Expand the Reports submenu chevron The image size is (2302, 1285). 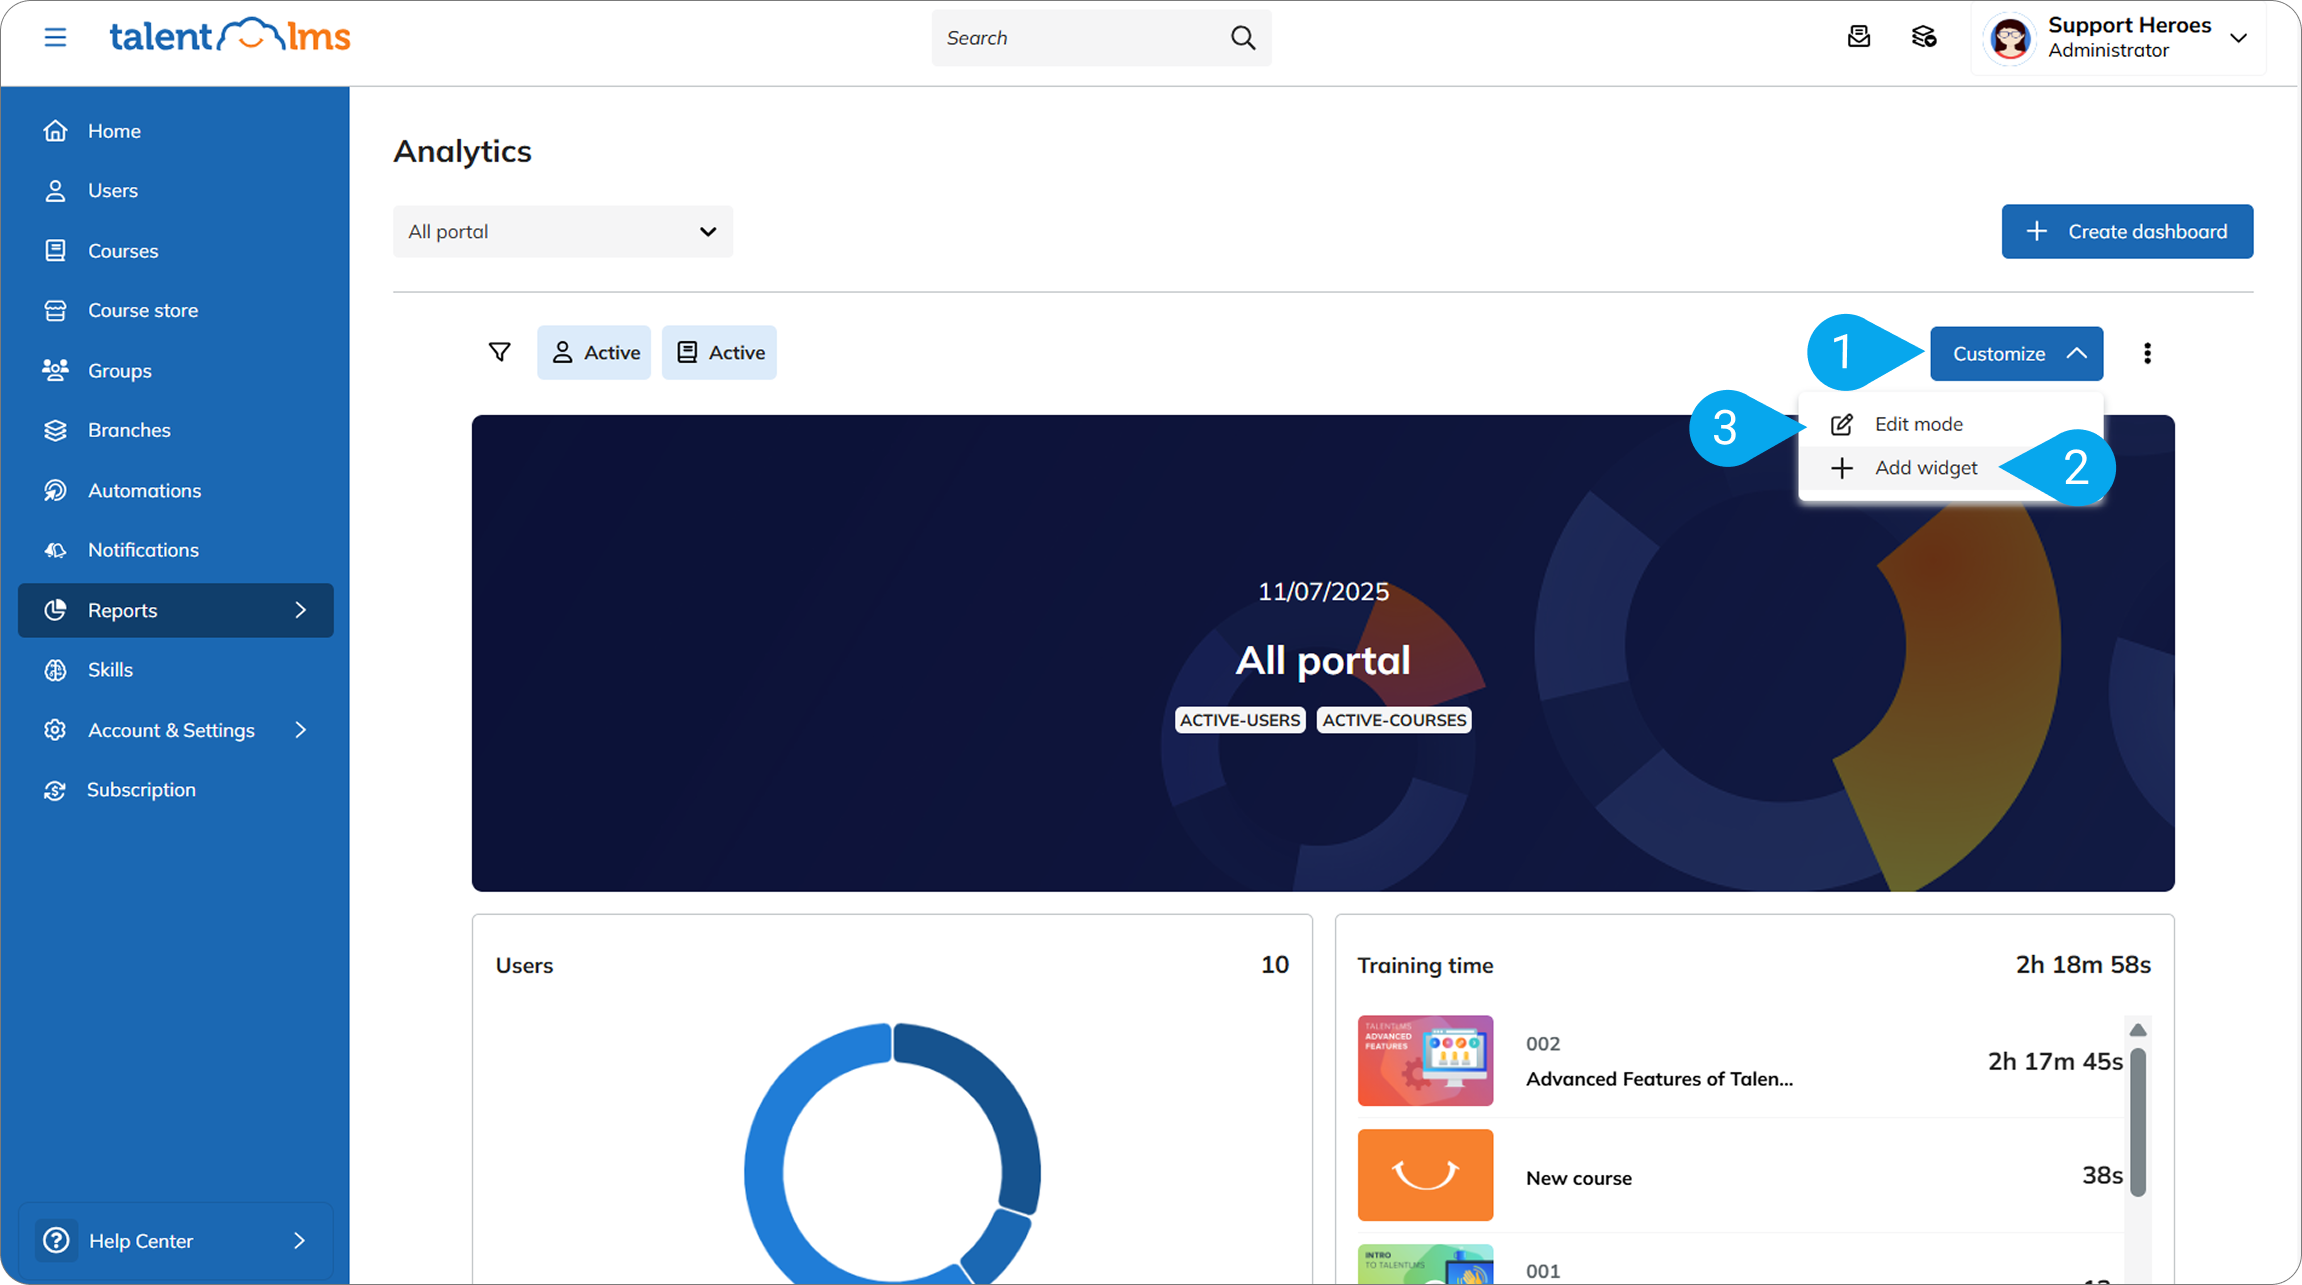(x=301, y=610)
